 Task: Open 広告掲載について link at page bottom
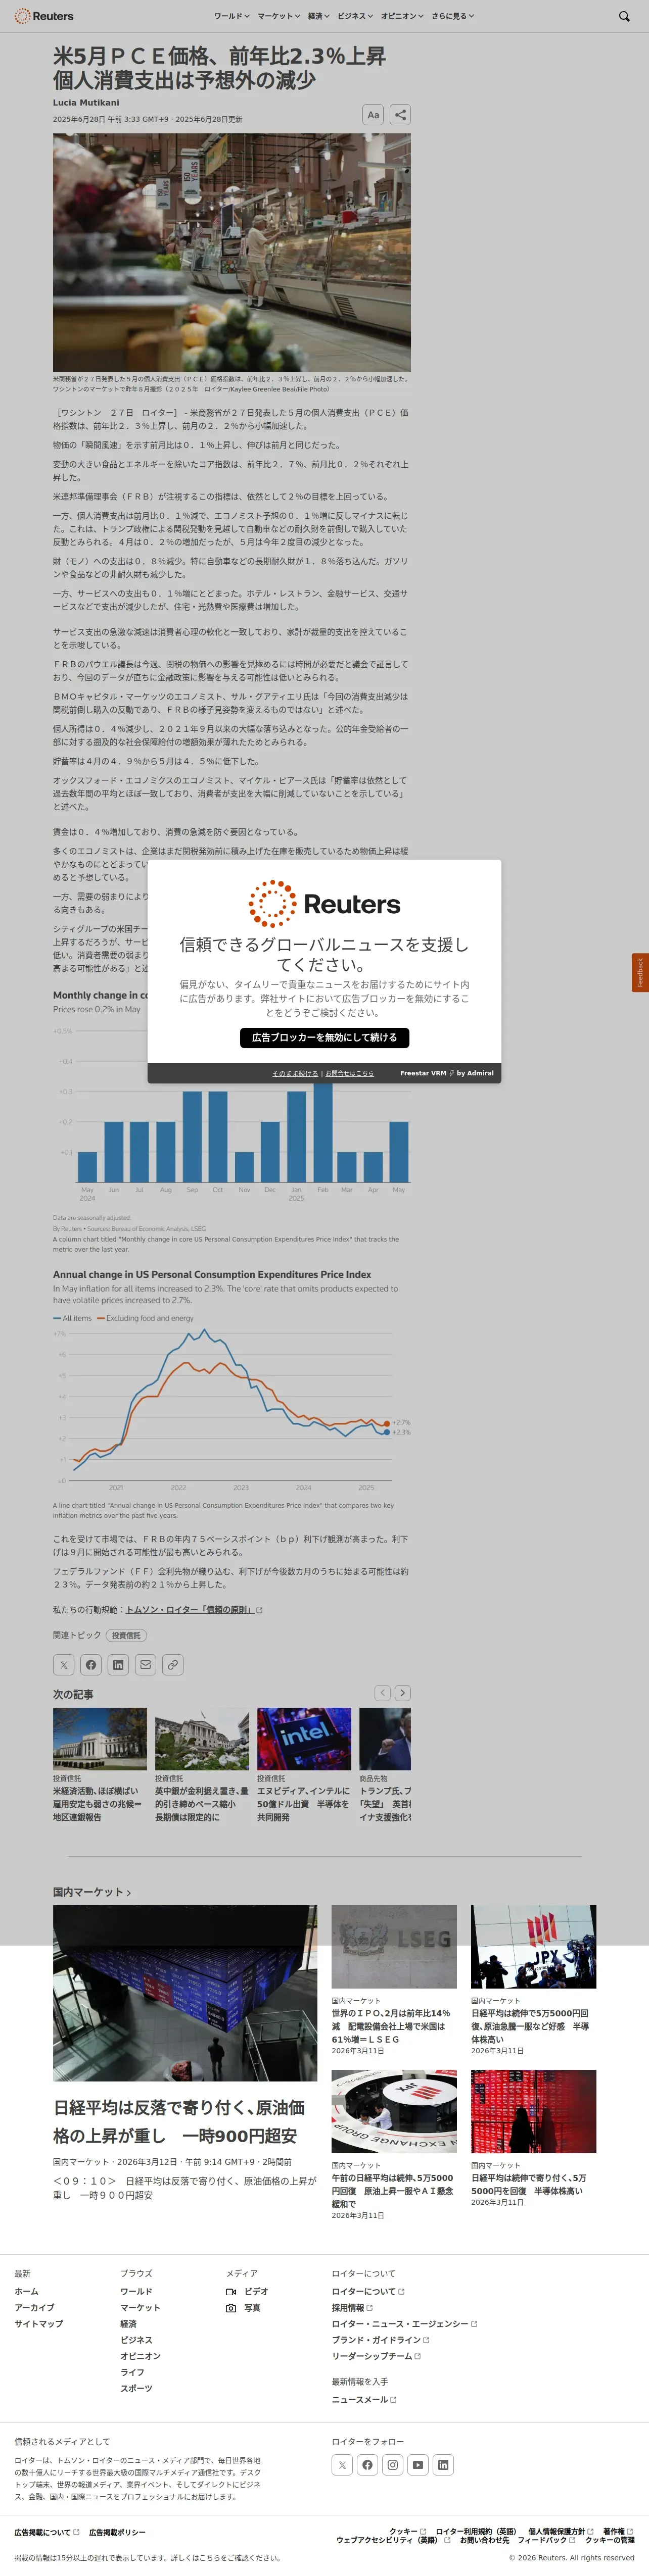pyautogui.click(x=46, y=2532)
